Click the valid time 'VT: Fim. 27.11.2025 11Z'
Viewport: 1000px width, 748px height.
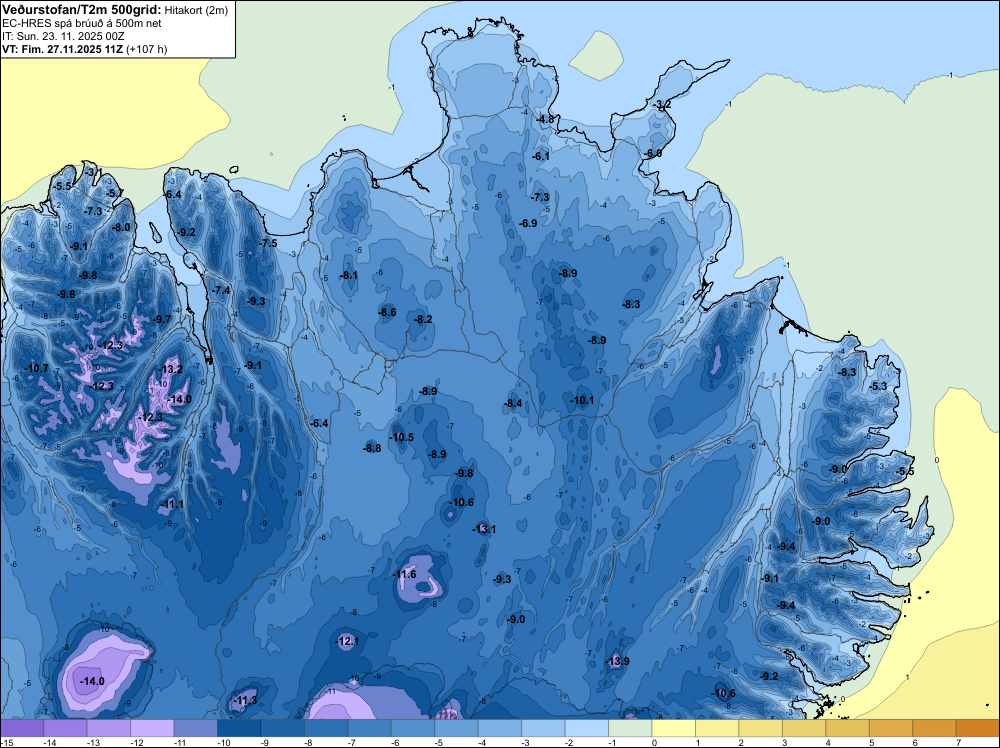pyautogui.click(x=62, y=49)
